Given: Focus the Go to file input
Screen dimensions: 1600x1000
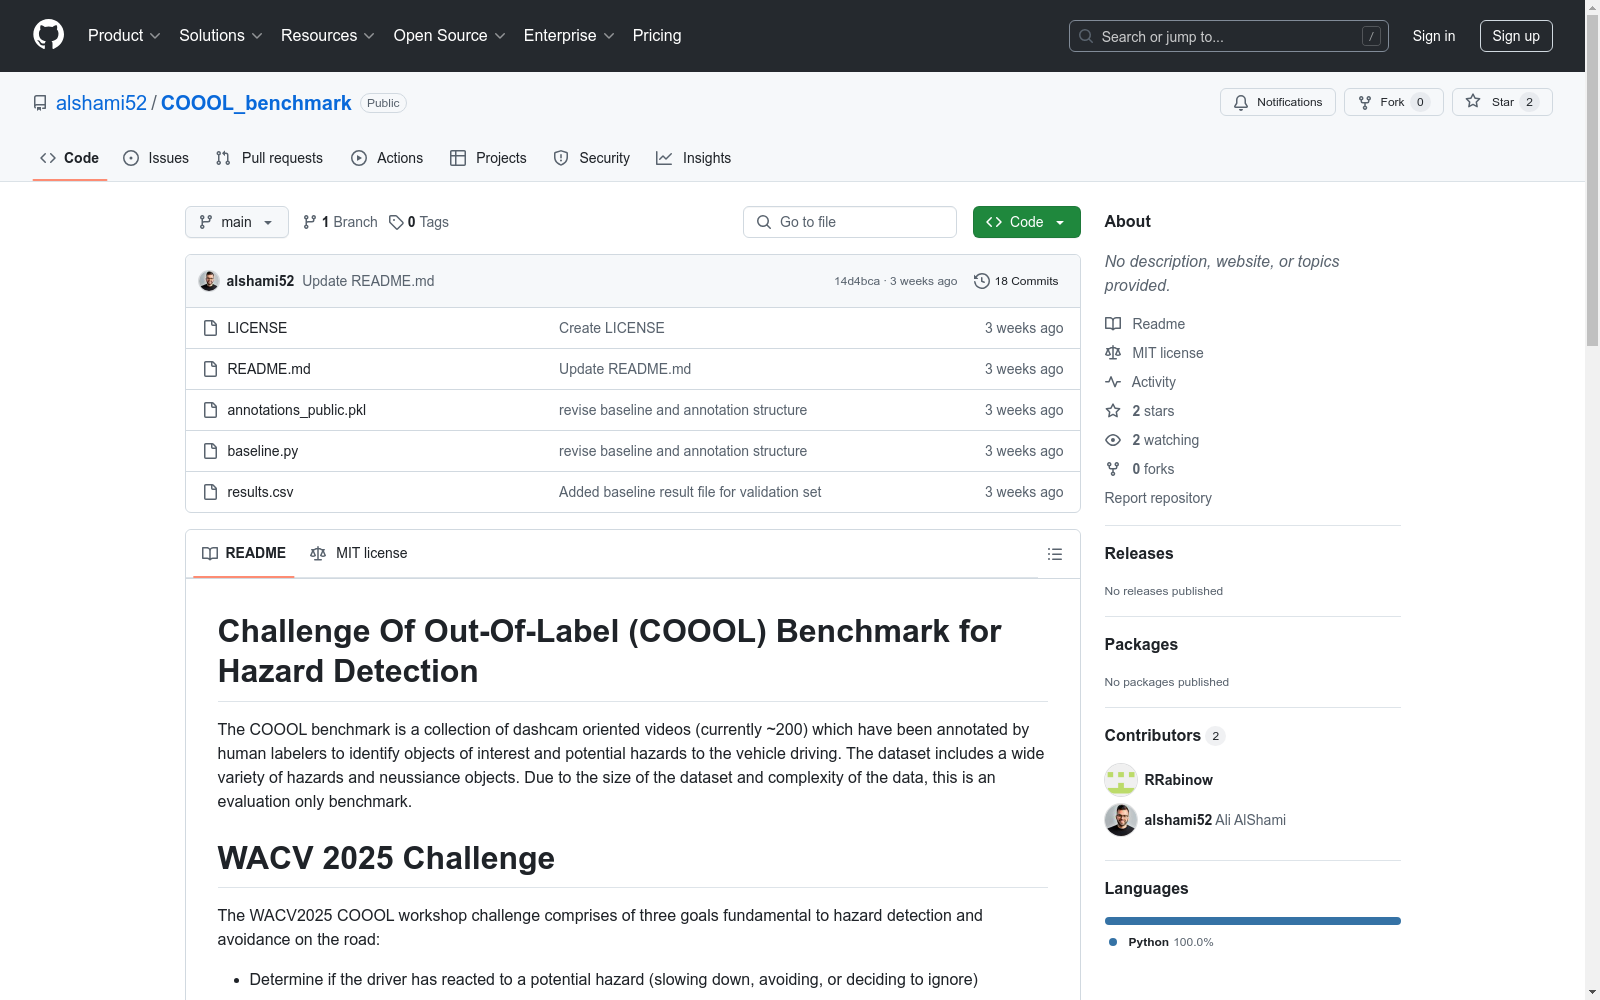Looking at the screenshot, I should click(x=850, y=222).
